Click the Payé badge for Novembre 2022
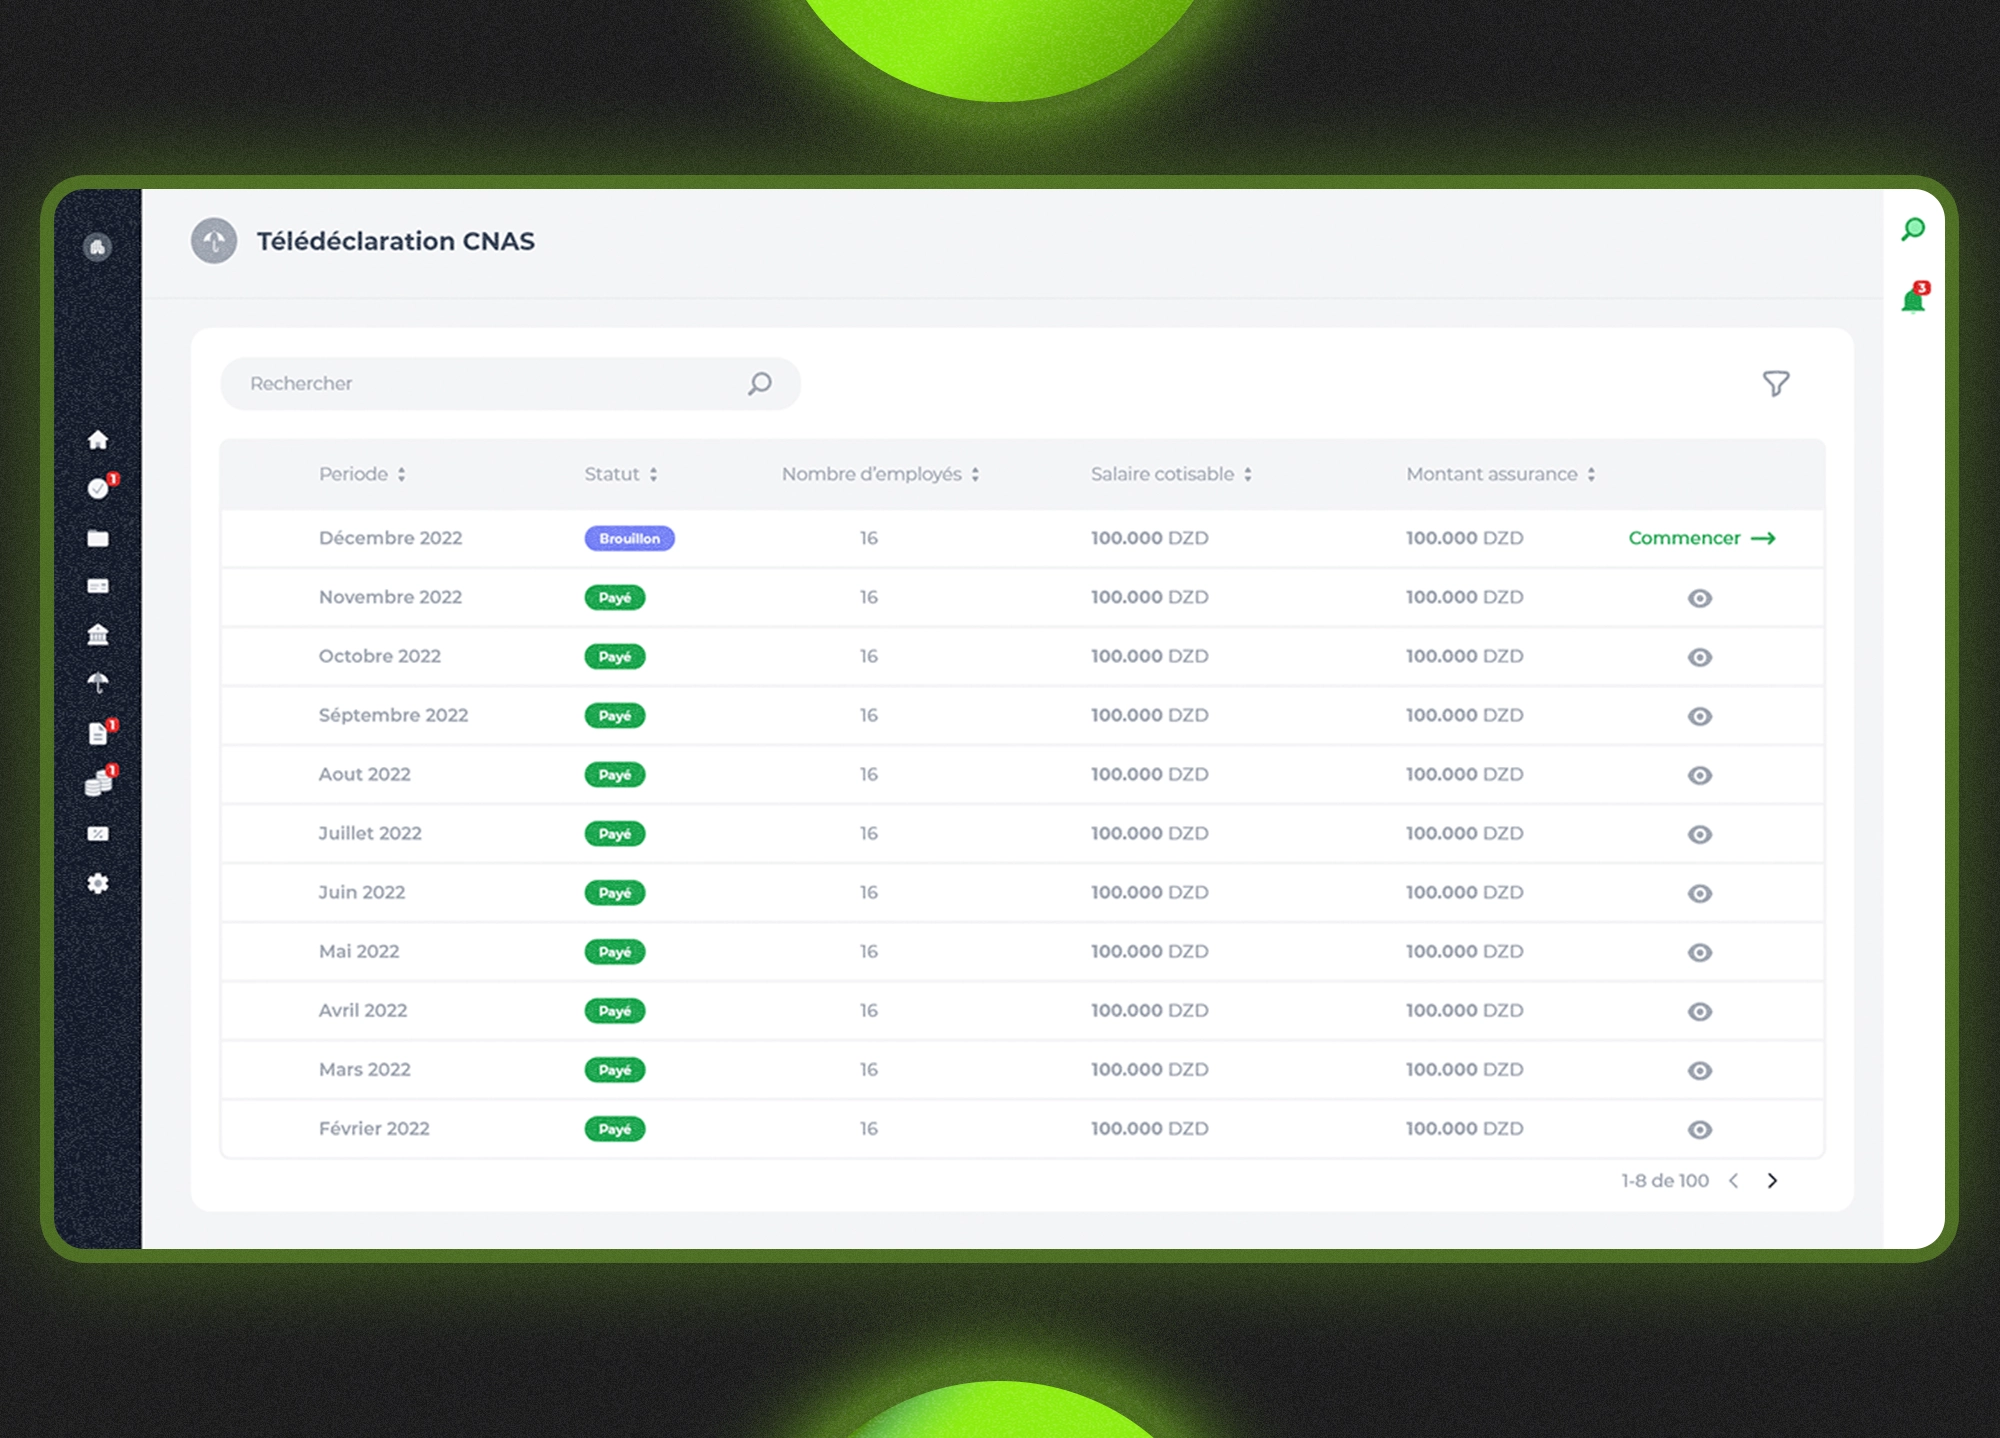This screenshot has height=1438, width=2000. 615,598
